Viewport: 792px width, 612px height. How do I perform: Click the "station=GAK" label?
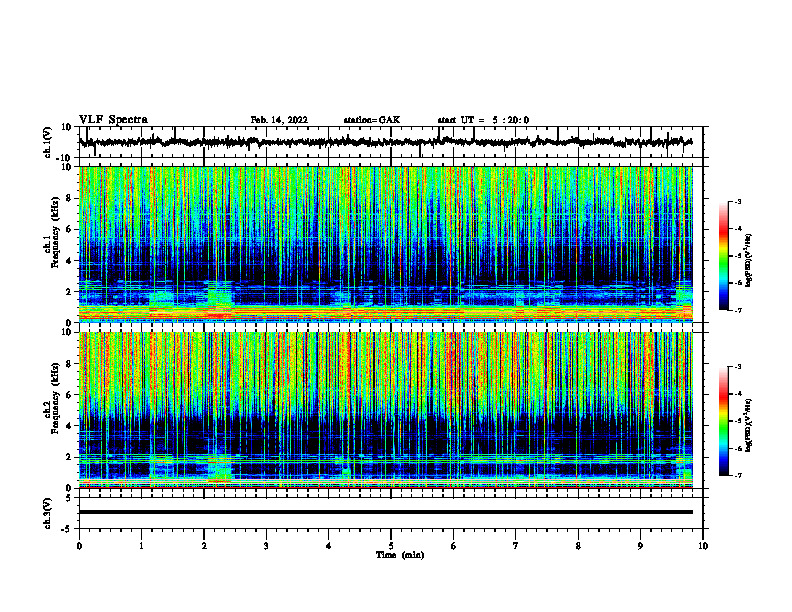372,120
